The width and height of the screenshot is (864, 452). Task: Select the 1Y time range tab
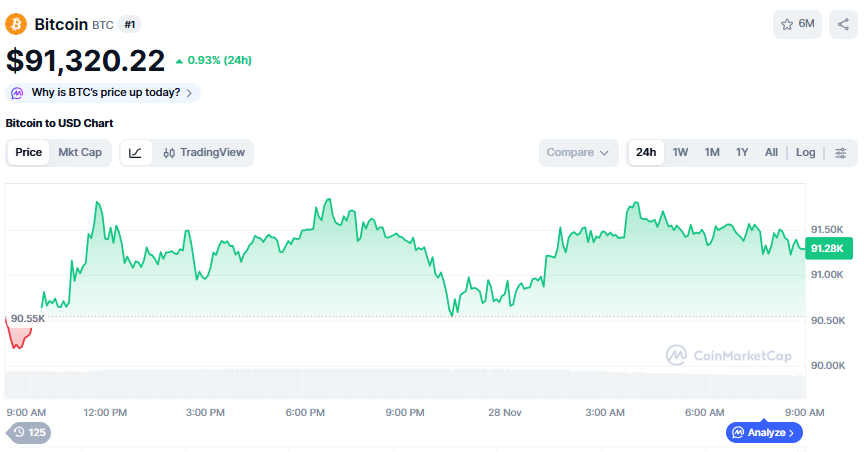(x=742, y=153)
